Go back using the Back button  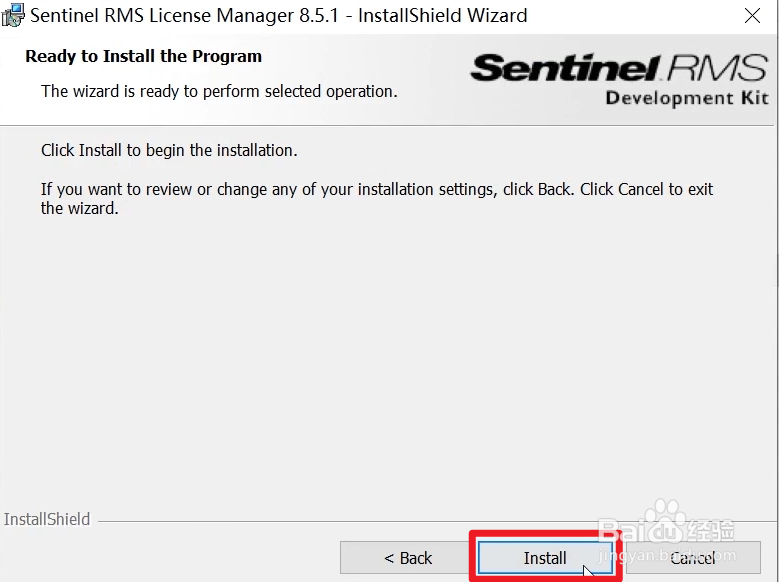tap(408, 558)
